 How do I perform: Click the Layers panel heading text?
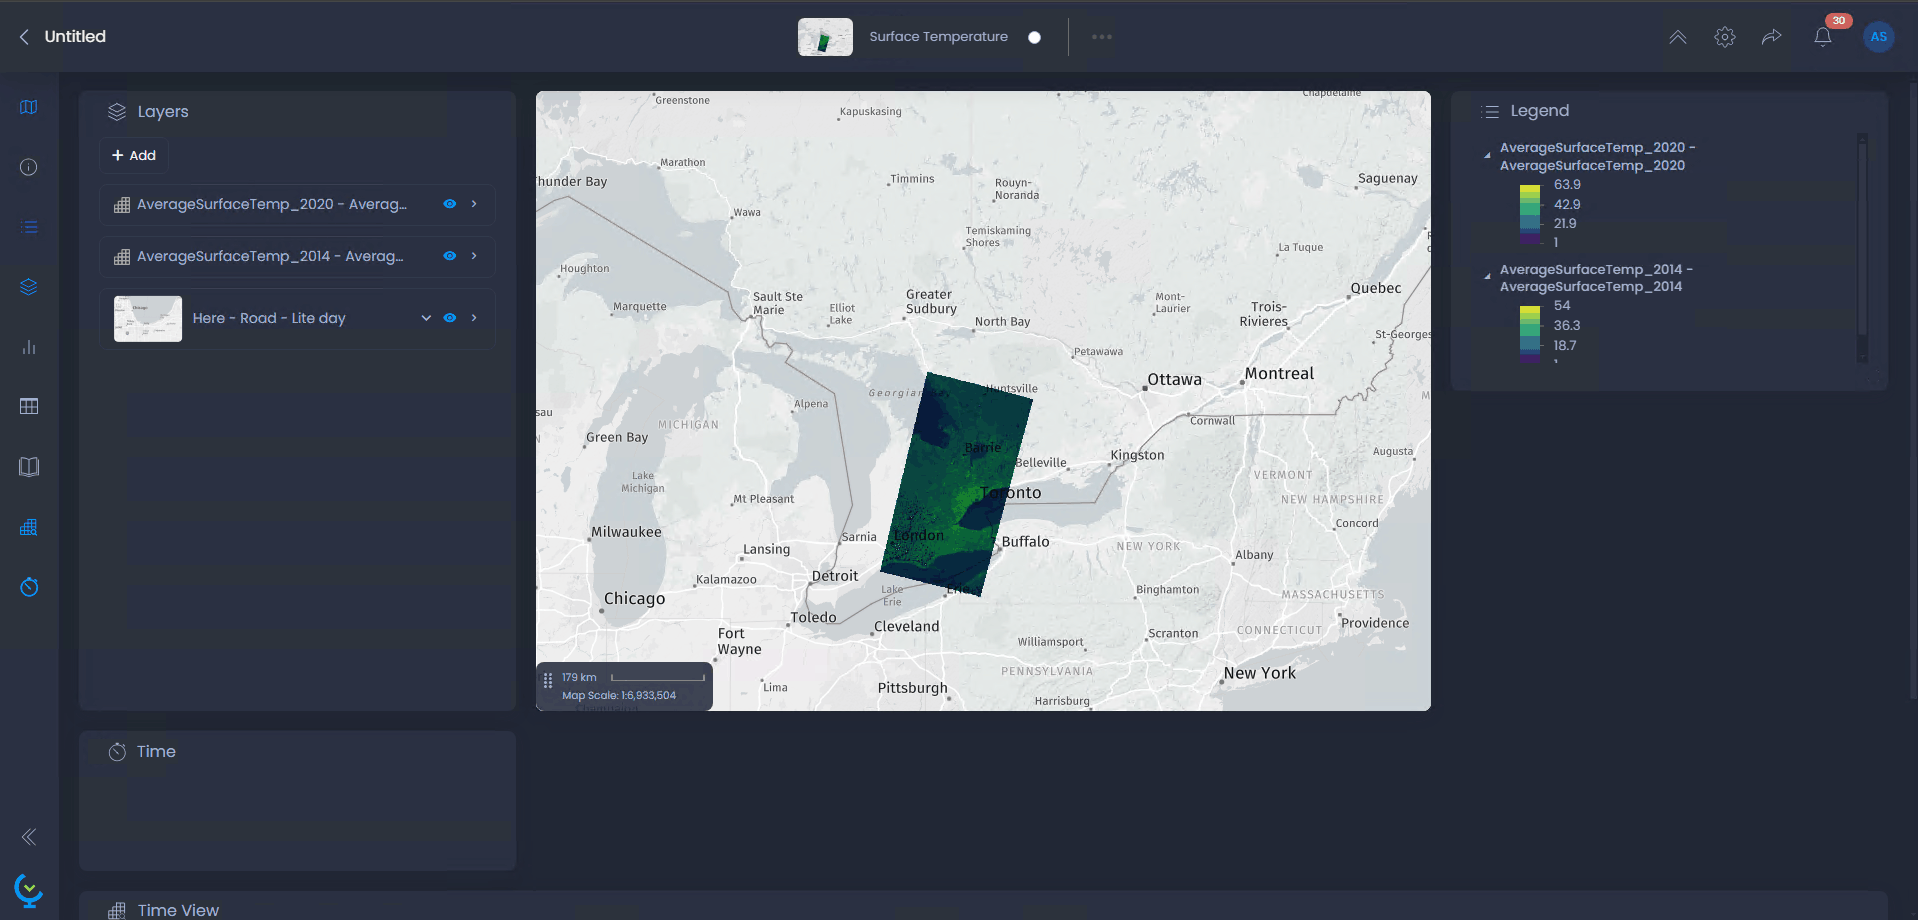[163, 112]
